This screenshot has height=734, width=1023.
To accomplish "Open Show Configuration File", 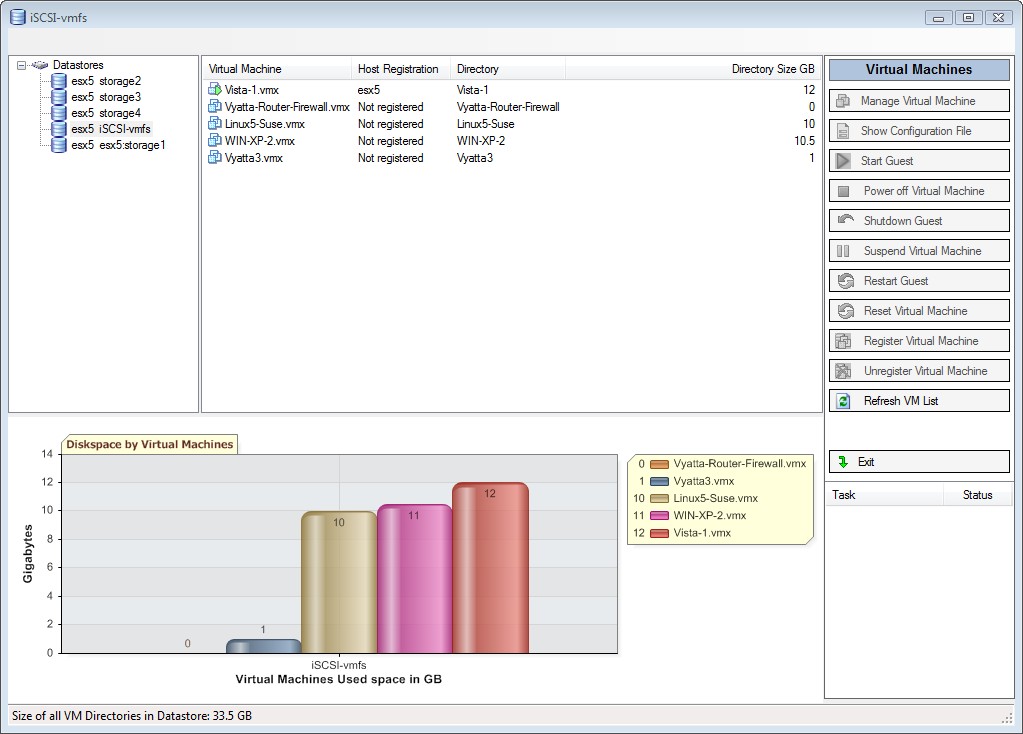I will tap(915, 131).
